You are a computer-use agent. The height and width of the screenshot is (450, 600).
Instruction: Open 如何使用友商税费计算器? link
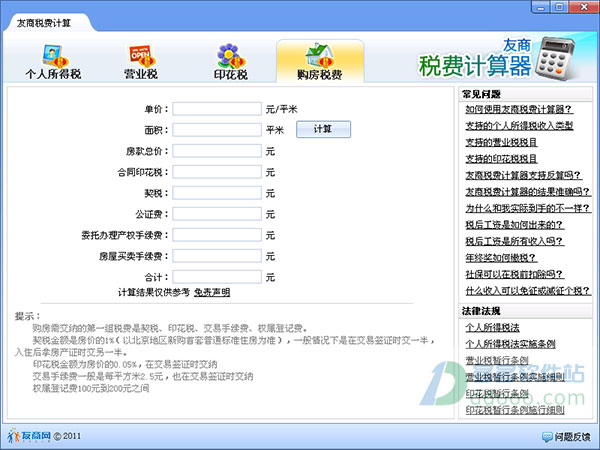pos(518,109)
